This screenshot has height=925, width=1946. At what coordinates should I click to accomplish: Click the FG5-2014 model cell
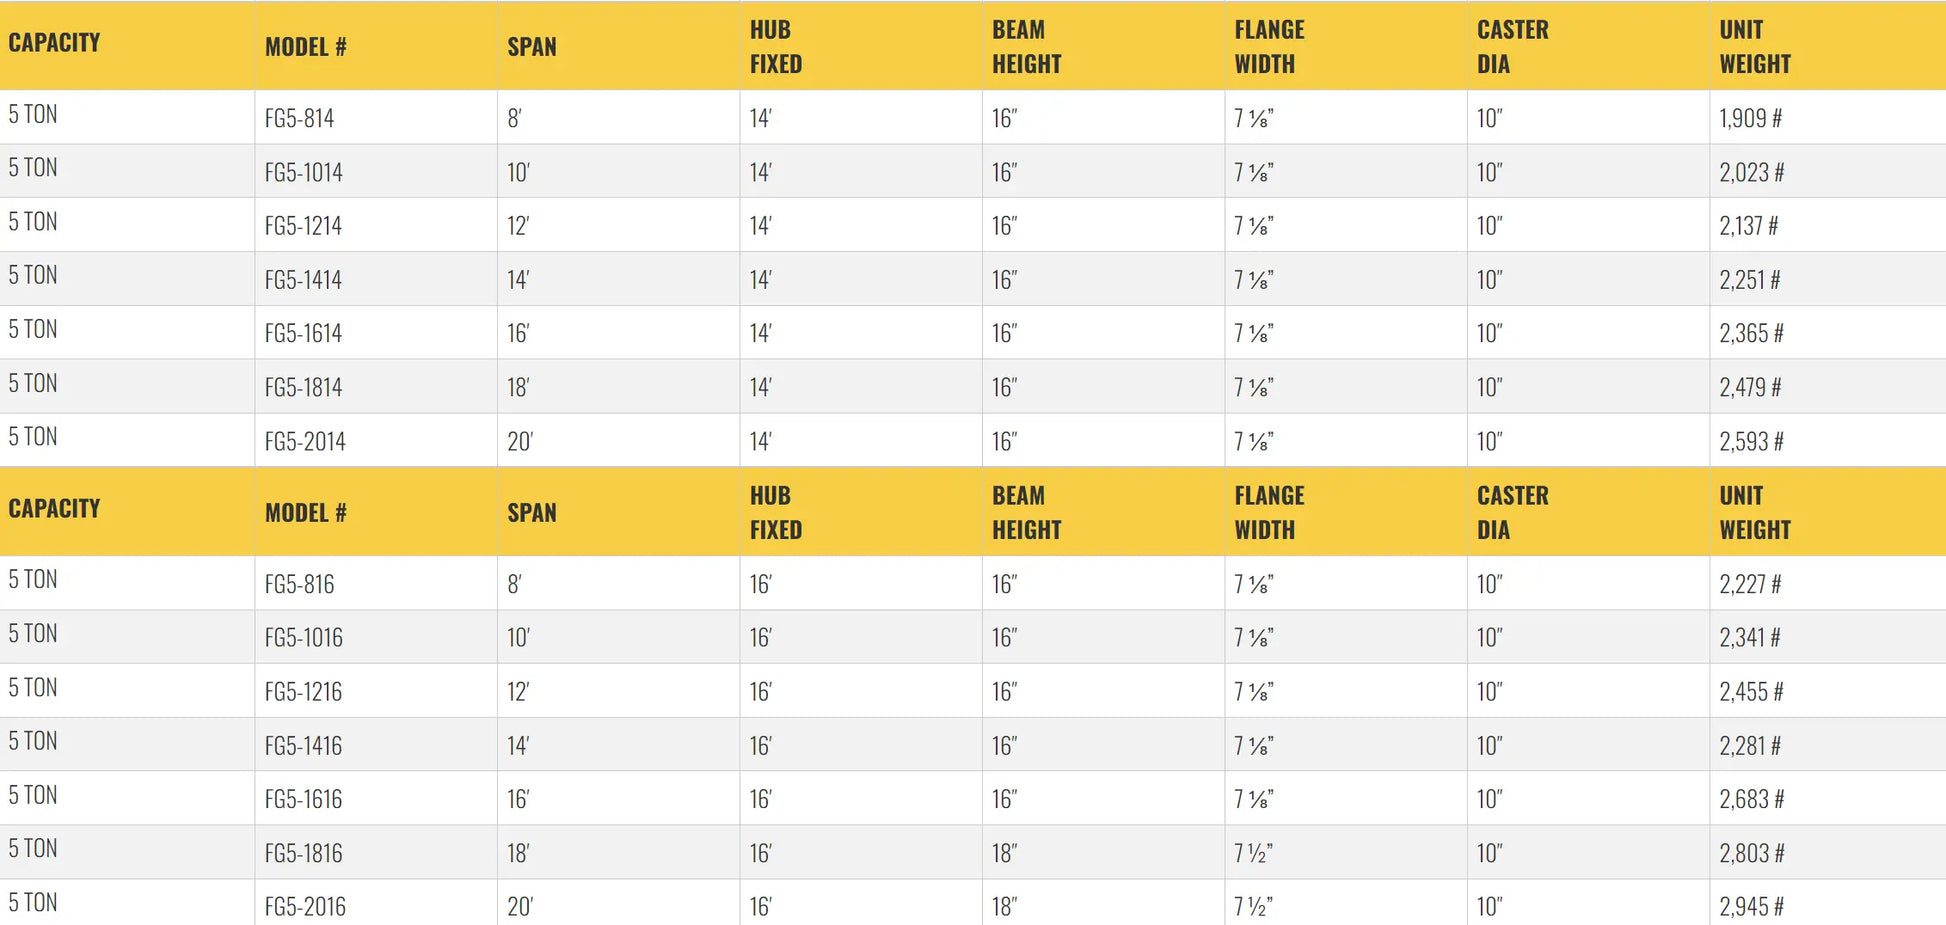305,441
